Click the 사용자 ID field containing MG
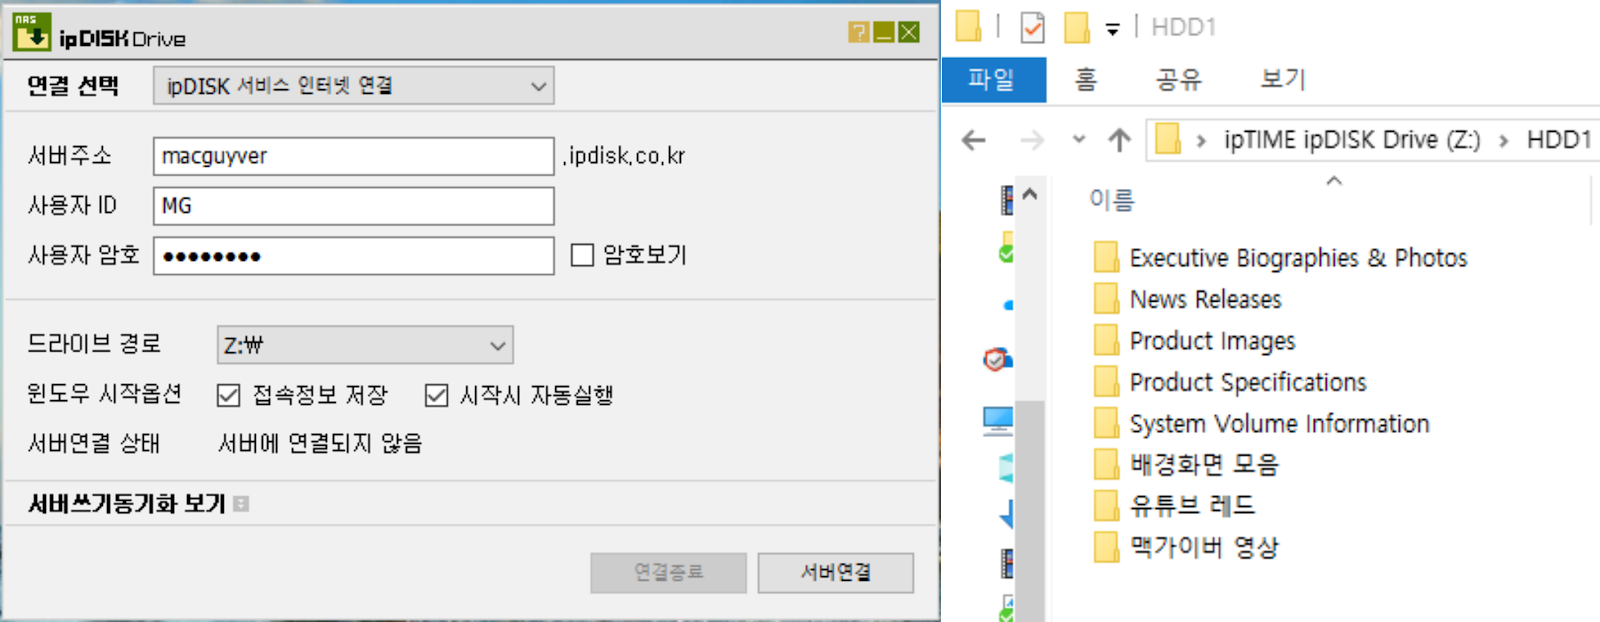Image resolution: width=1600 pixels, height=622 pixels. 354,206
